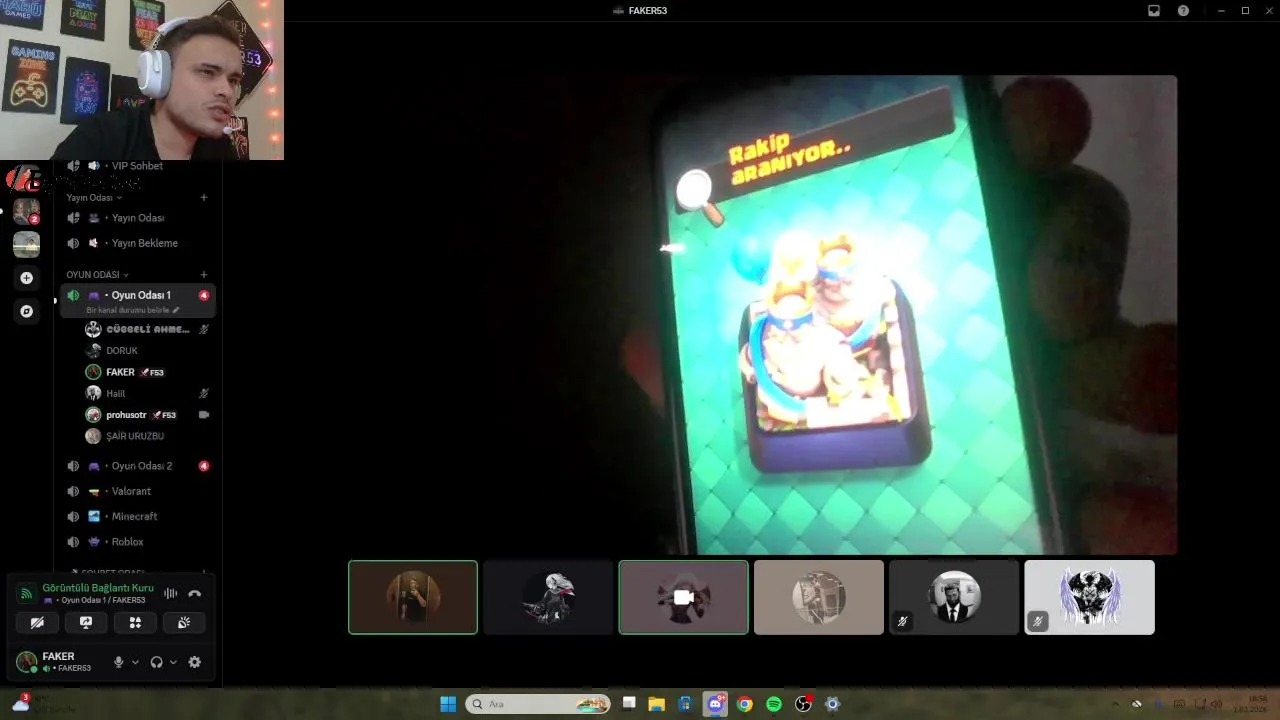
Task: Join the VIP Sohbet voice channel
Action: click(x=138, y=166)
